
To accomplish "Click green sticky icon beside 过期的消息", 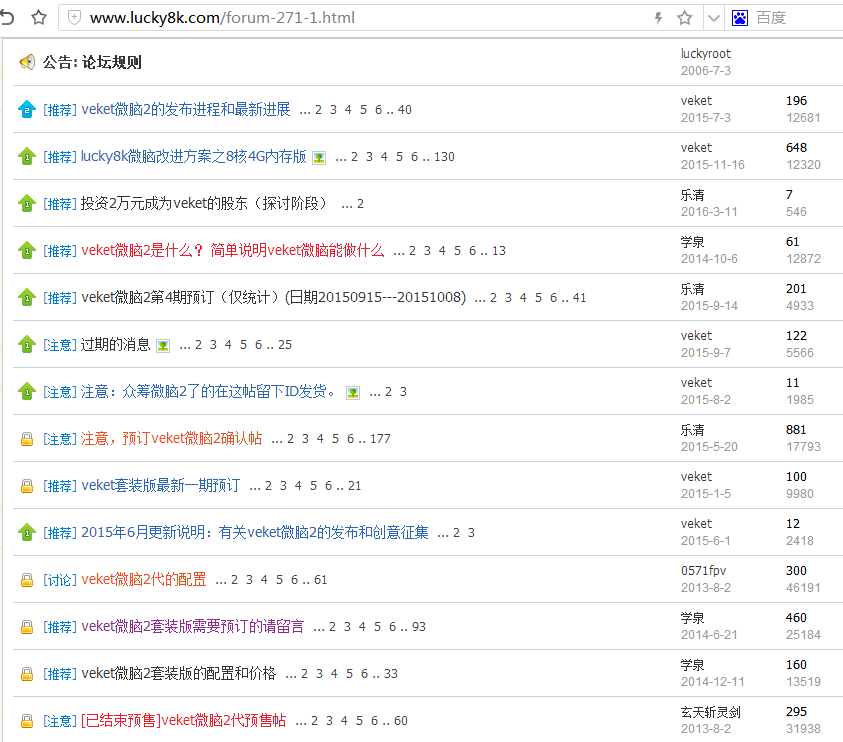I will [x=26, y=345].
